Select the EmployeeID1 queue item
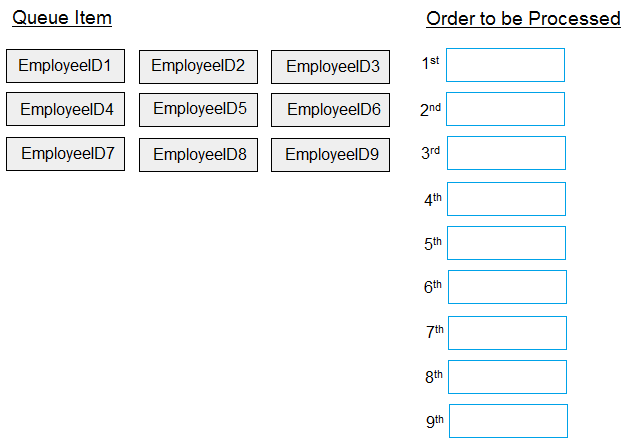Viewport: 625px width, 443px height. [x=65, y=66]
